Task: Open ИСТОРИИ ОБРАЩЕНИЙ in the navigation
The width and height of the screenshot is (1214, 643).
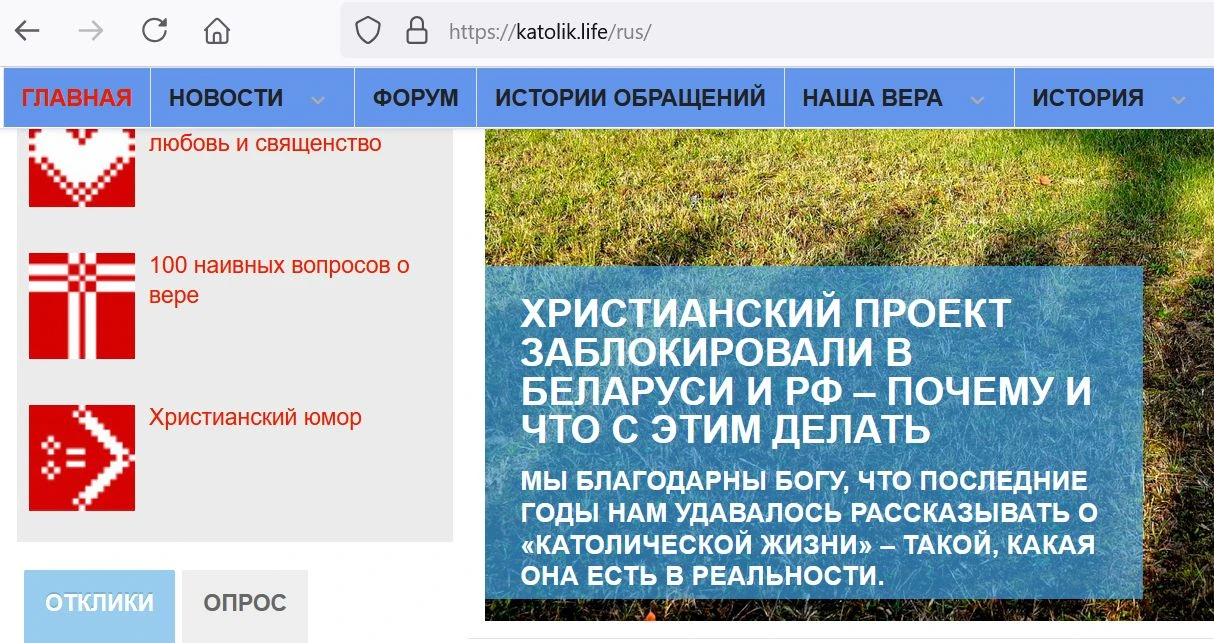Action: (x=630, y=98)
